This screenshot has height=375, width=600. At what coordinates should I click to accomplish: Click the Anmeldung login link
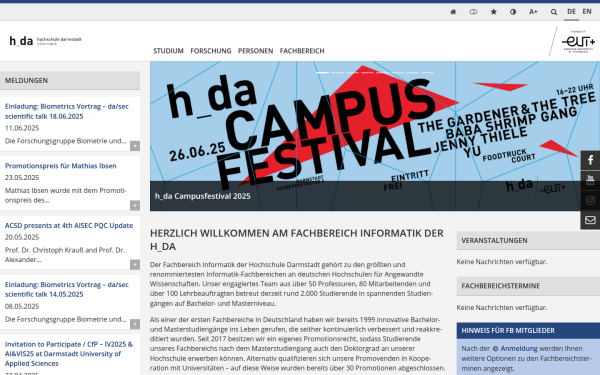(519, 349)
